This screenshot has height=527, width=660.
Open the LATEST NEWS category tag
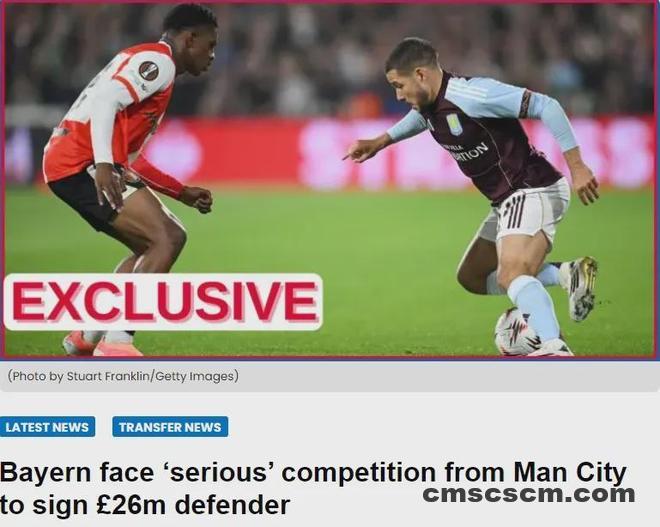pyautogui.click(x=48, y=427)
